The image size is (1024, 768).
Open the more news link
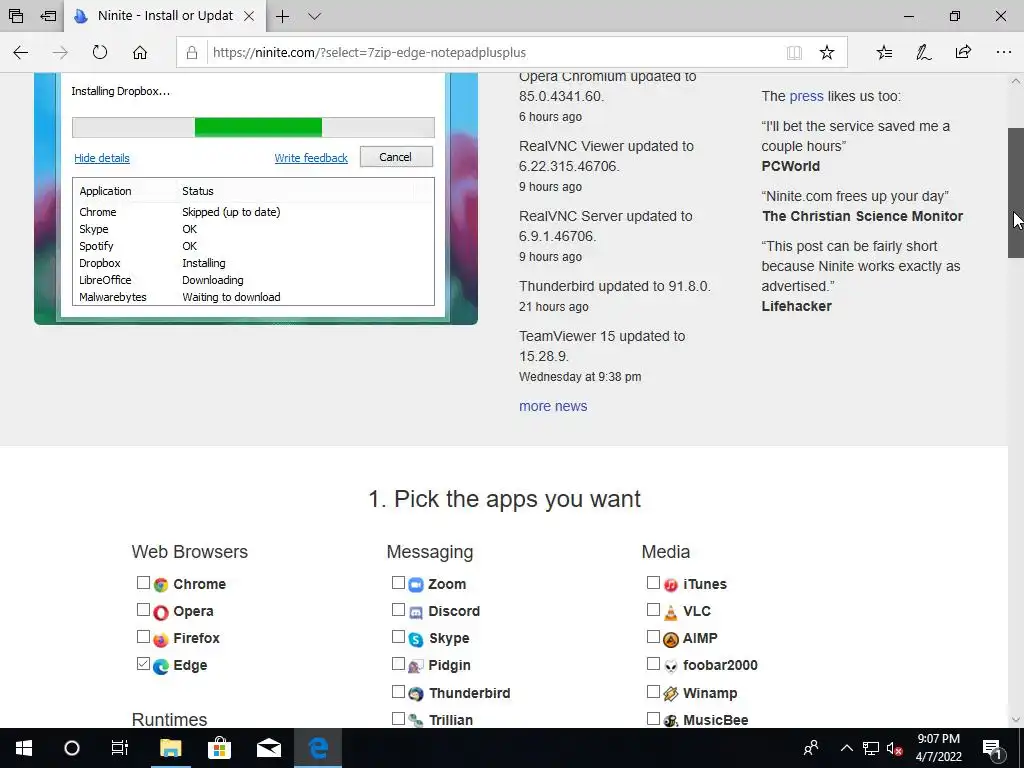(553, 406)
